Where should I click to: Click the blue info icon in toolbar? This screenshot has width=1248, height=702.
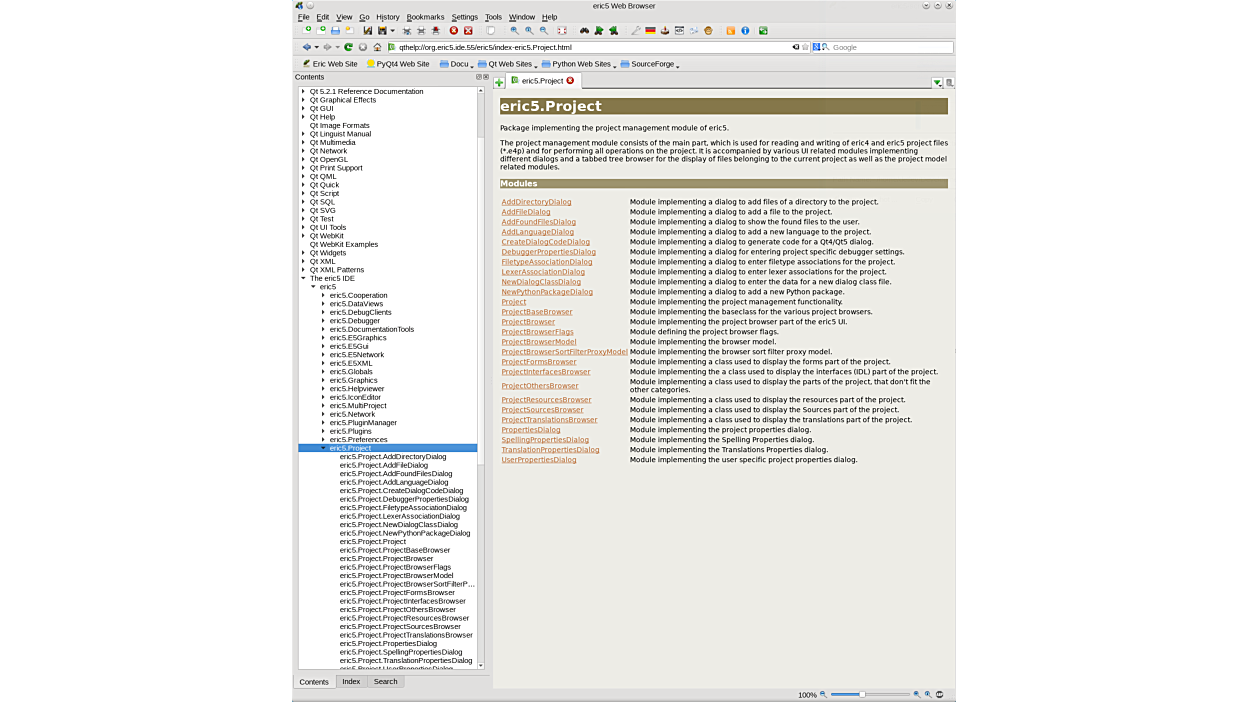[x=745, y=31]
